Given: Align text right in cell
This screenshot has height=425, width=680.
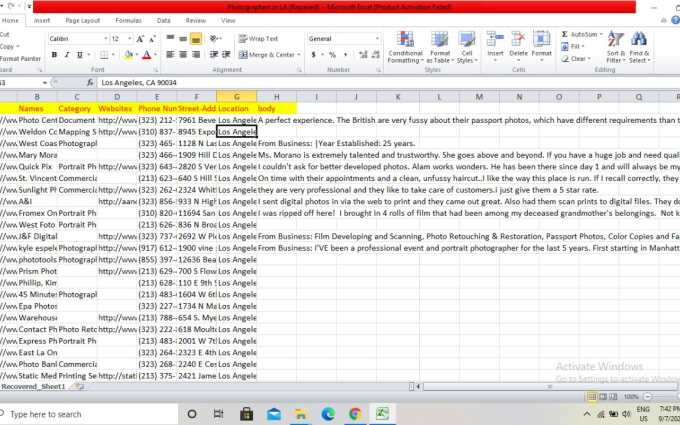Looking at the screenshot, I should click(196, 55).
